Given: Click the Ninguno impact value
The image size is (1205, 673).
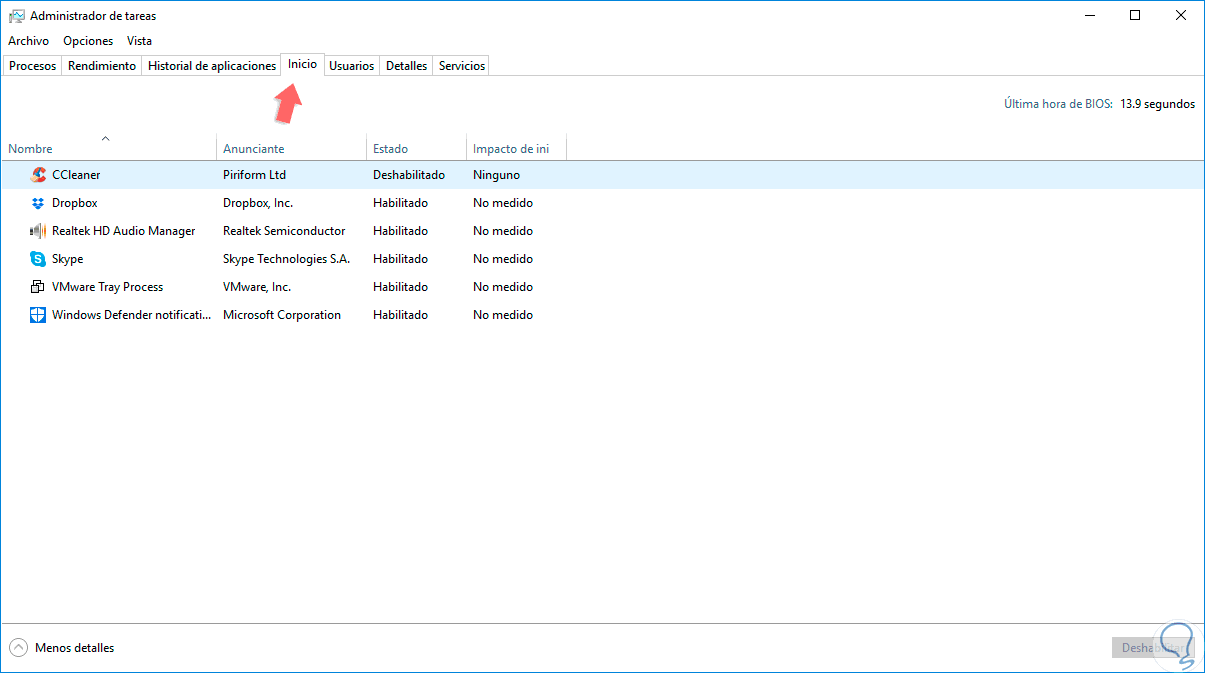Looking at the screenshot, I should coord(497,175).
